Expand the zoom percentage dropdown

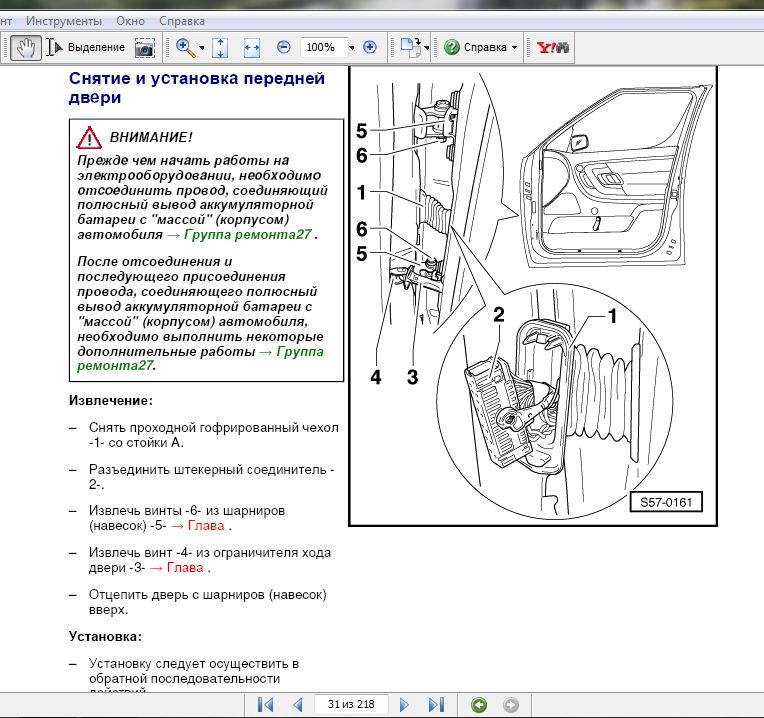[x=351, y=48]
